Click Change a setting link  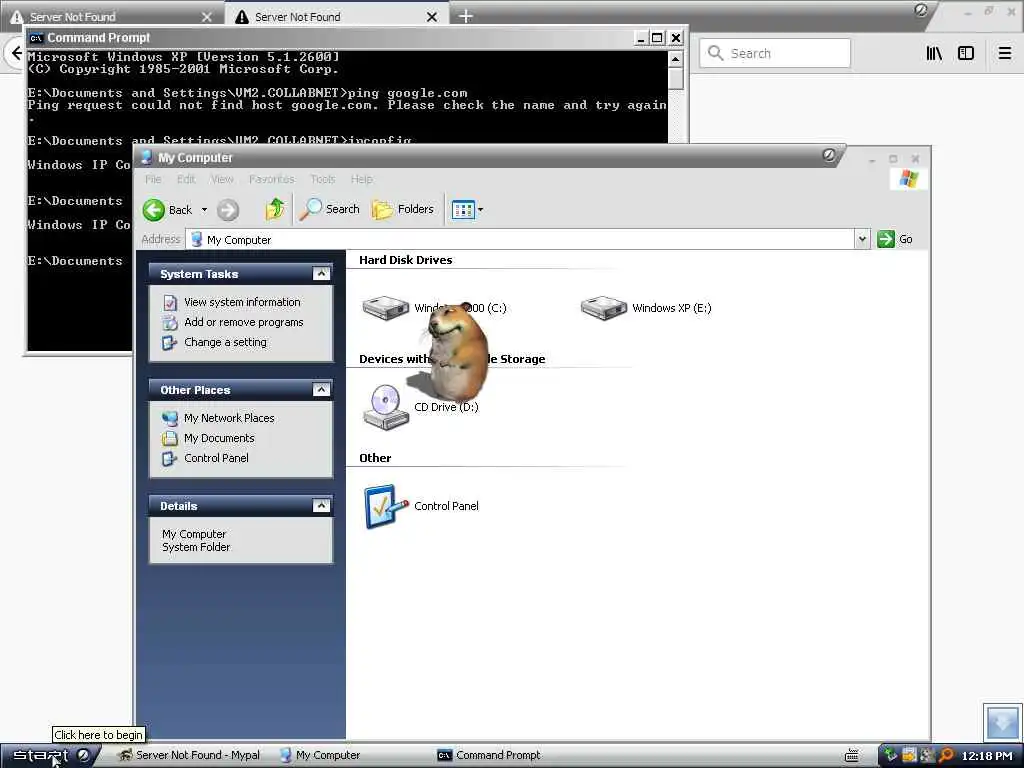225,342
